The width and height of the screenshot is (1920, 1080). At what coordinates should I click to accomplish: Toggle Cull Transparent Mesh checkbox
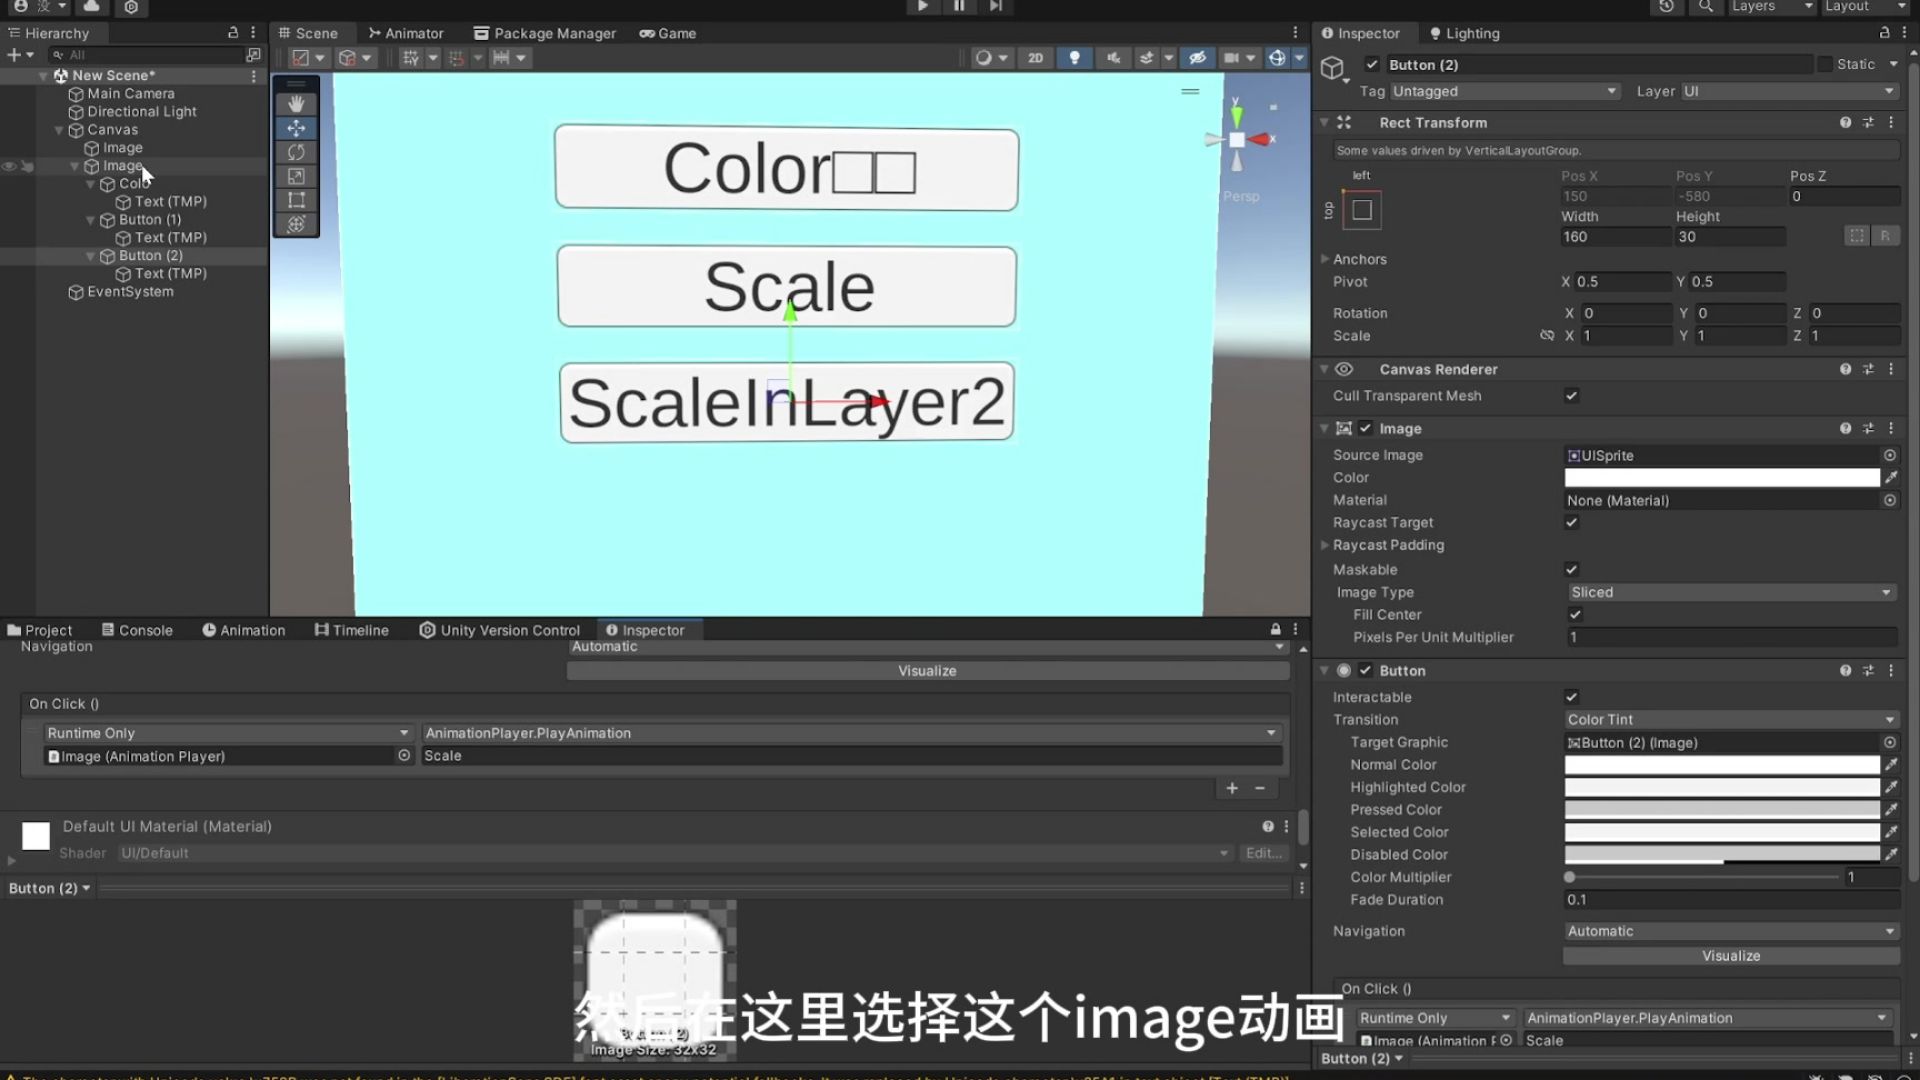[x=1571, y=396]
